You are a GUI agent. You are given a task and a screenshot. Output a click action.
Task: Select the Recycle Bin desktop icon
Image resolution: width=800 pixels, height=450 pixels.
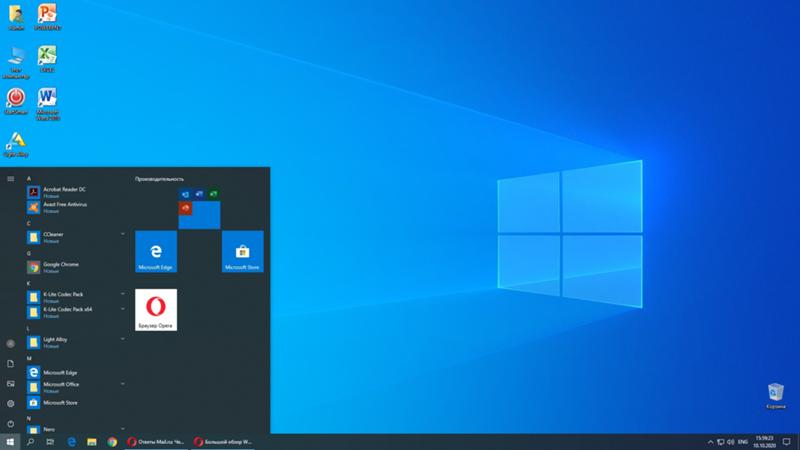(776, 396)
